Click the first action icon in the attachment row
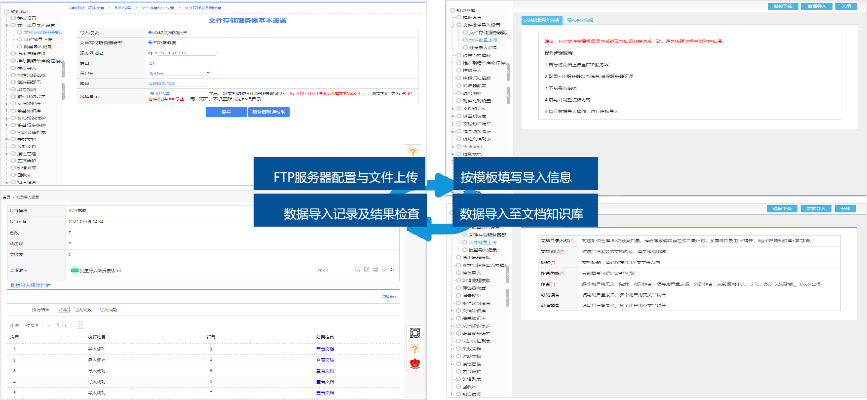867x400 pixels. [x=357, y=270]
